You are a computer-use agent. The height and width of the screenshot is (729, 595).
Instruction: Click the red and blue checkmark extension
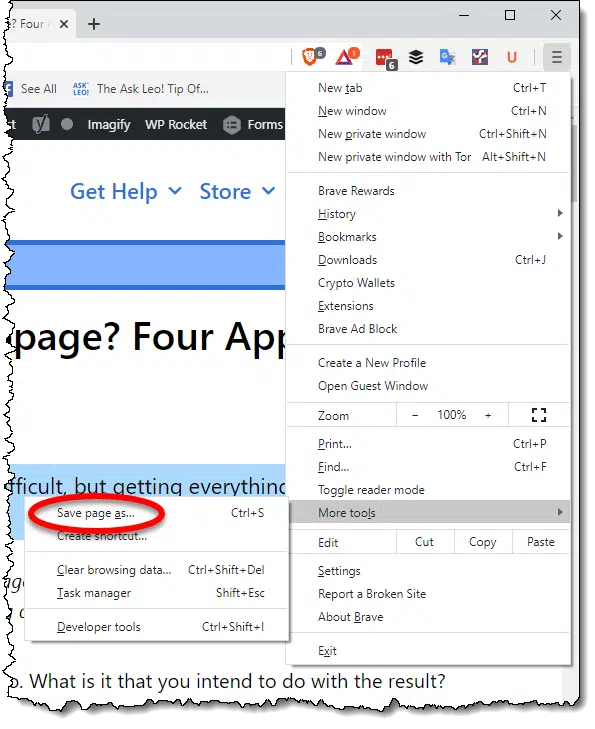[480, 57]
